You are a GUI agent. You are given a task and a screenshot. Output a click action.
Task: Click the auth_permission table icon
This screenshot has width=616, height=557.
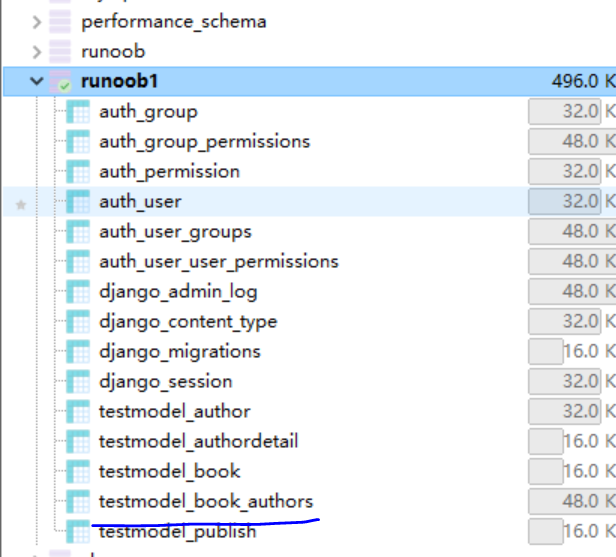click(78, 172)
